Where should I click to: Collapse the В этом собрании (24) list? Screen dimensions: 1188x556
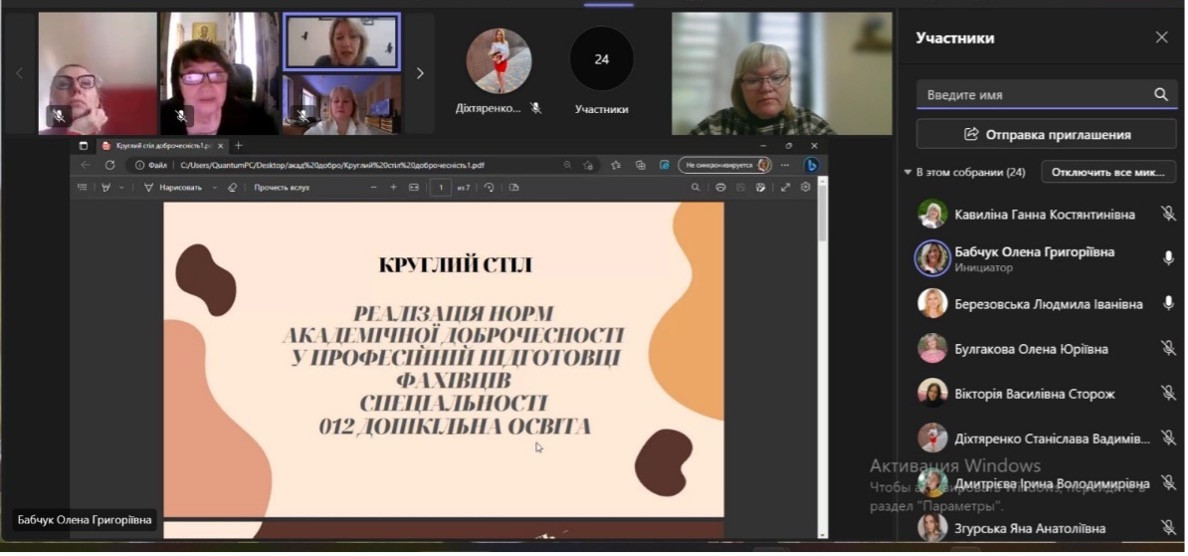[908, 173]
